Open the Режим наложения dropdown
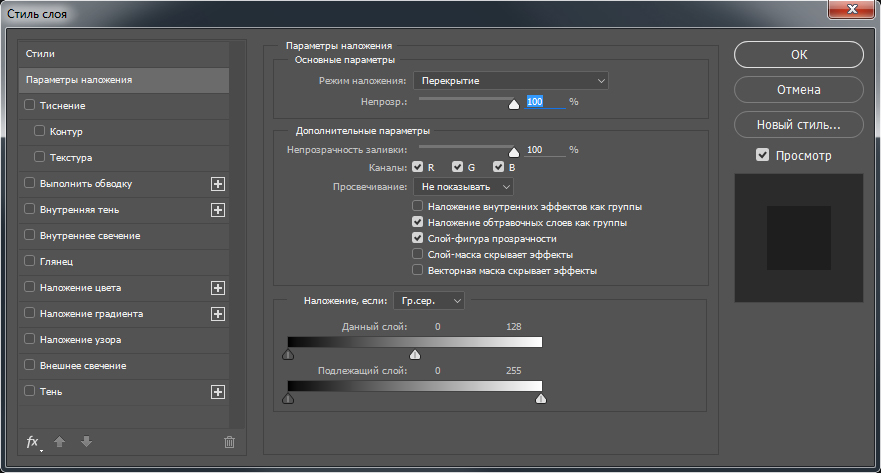 pyautogui.click(x=511, y=81)
